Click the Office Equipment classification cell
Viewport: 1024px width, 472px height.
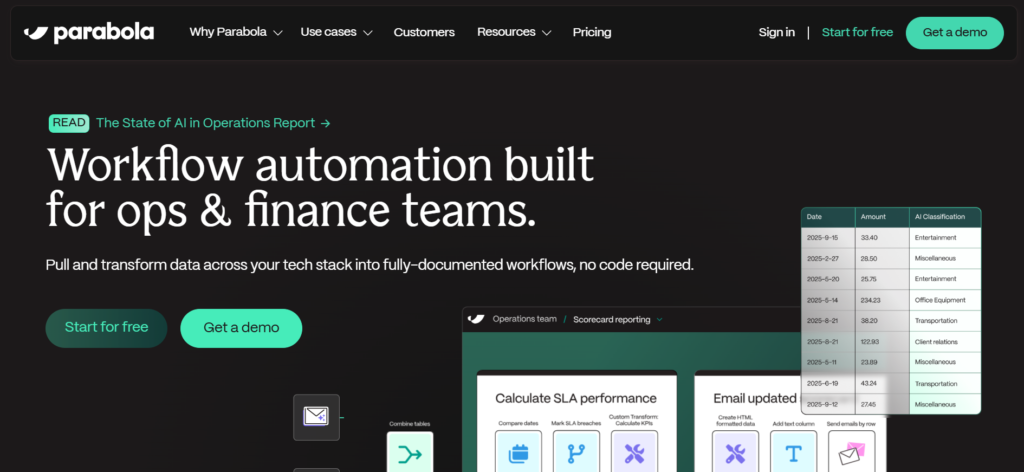[x=945, y=300]
